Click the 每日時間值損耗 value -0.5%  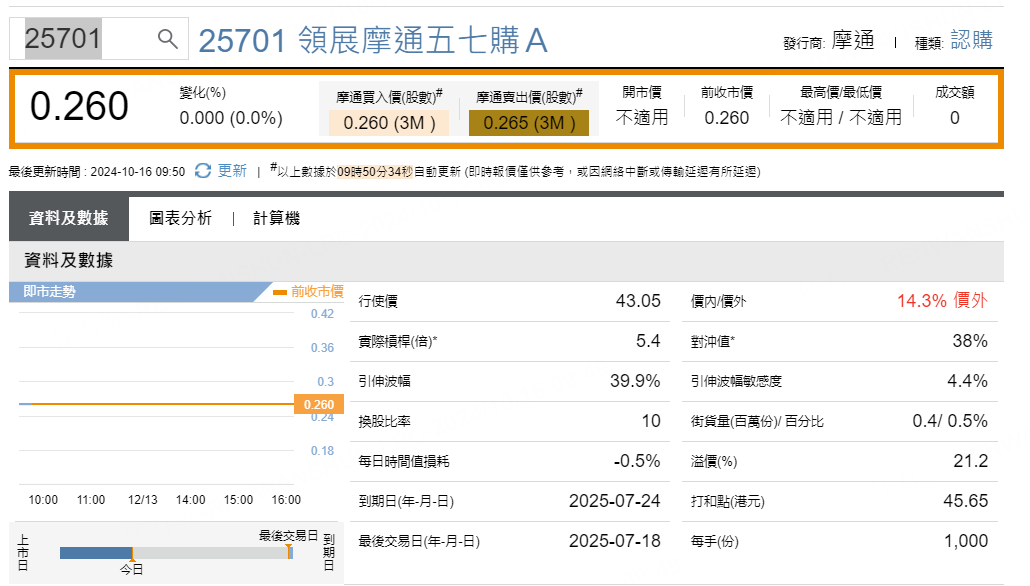point(637,461)
